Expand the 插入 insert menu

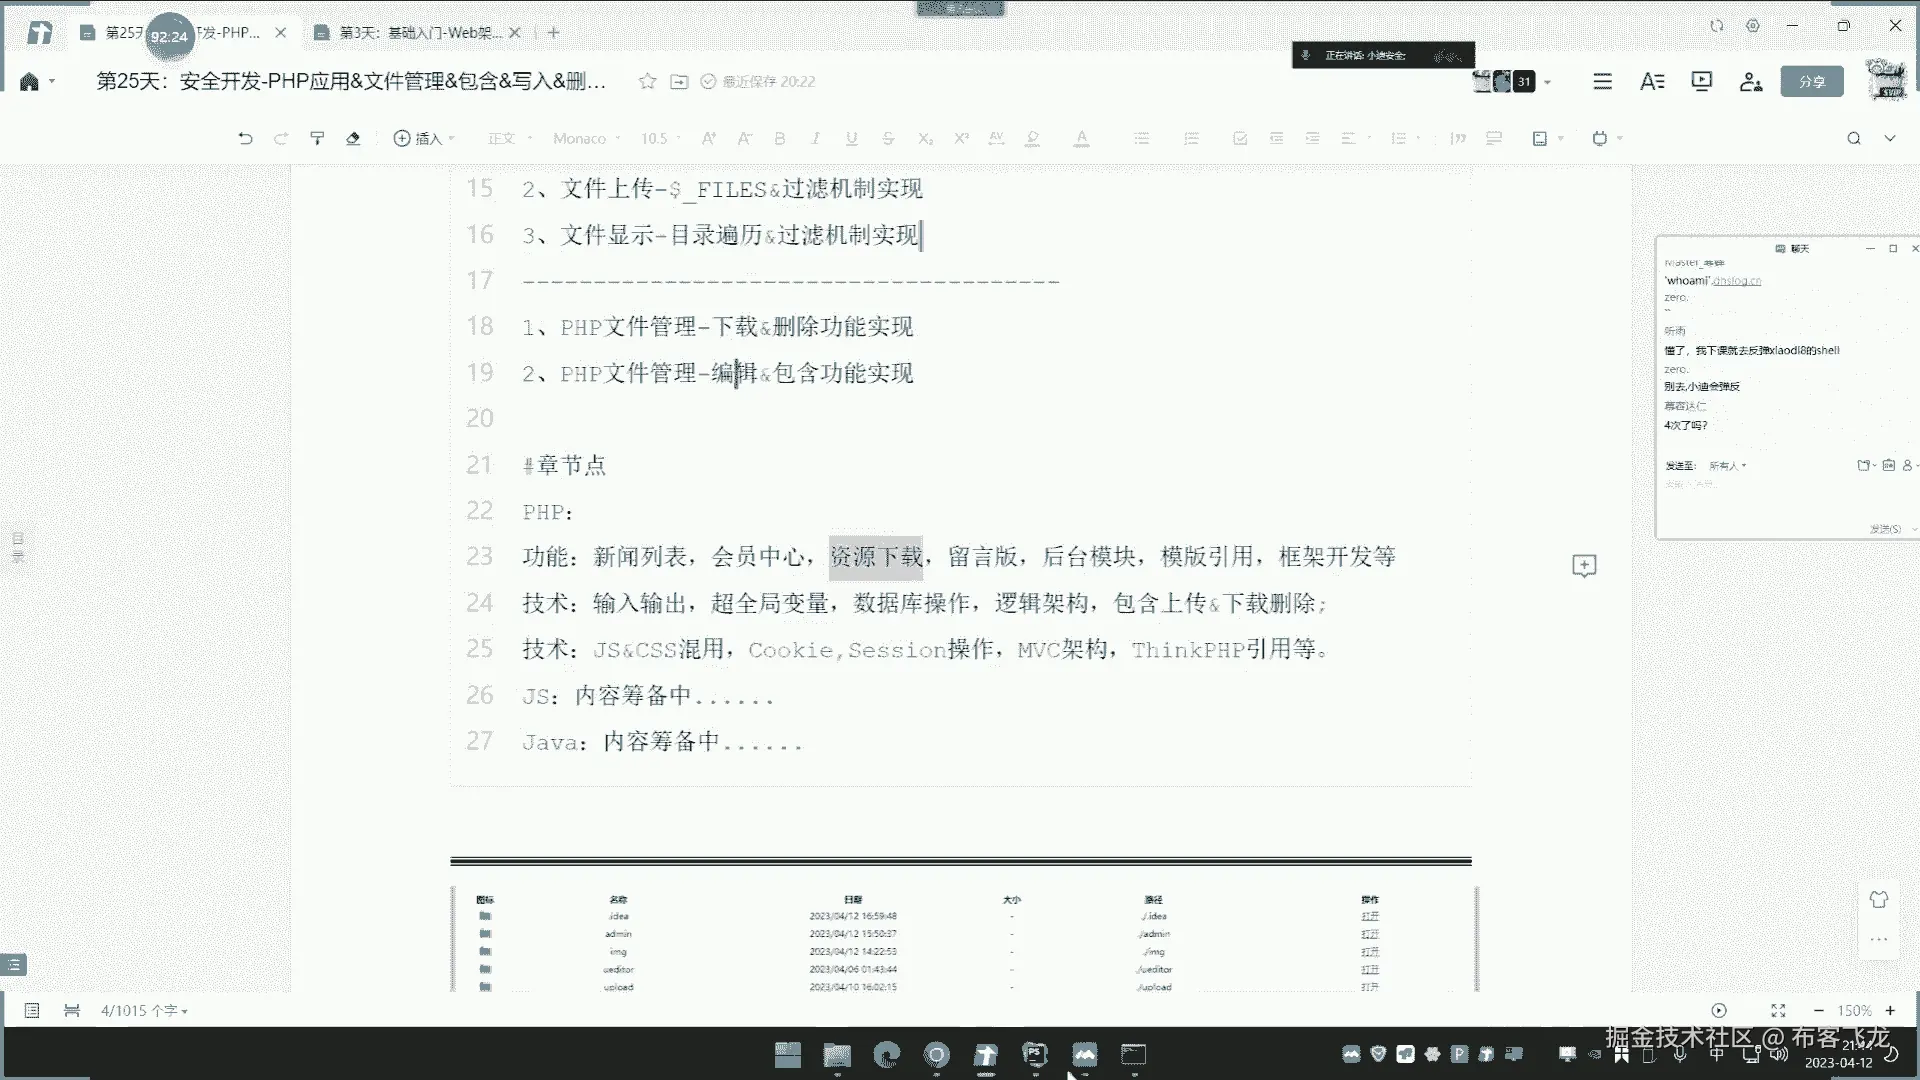pos(423,138)
